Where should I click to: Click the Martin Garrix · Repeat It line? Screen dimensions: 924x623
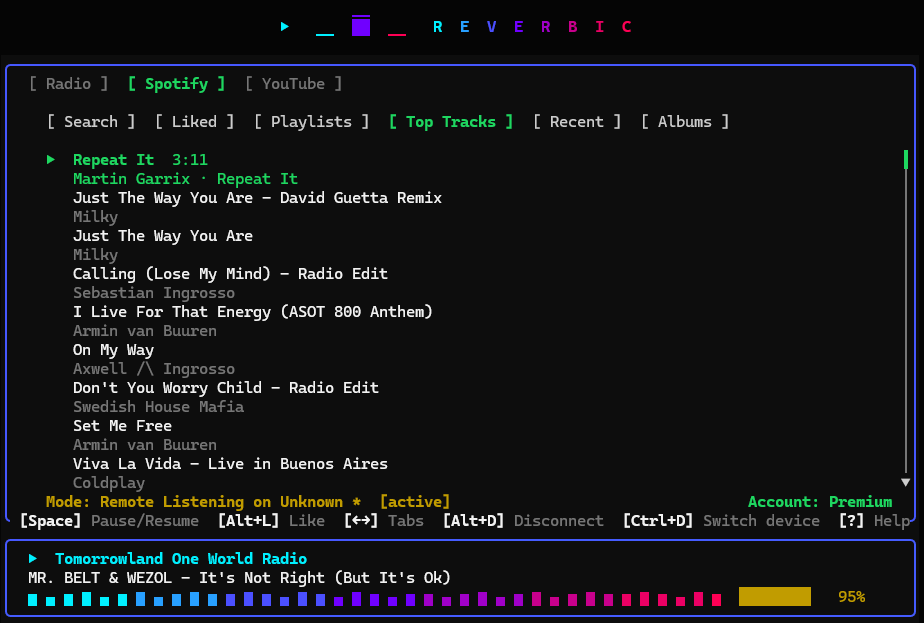[x=185, y=179]
